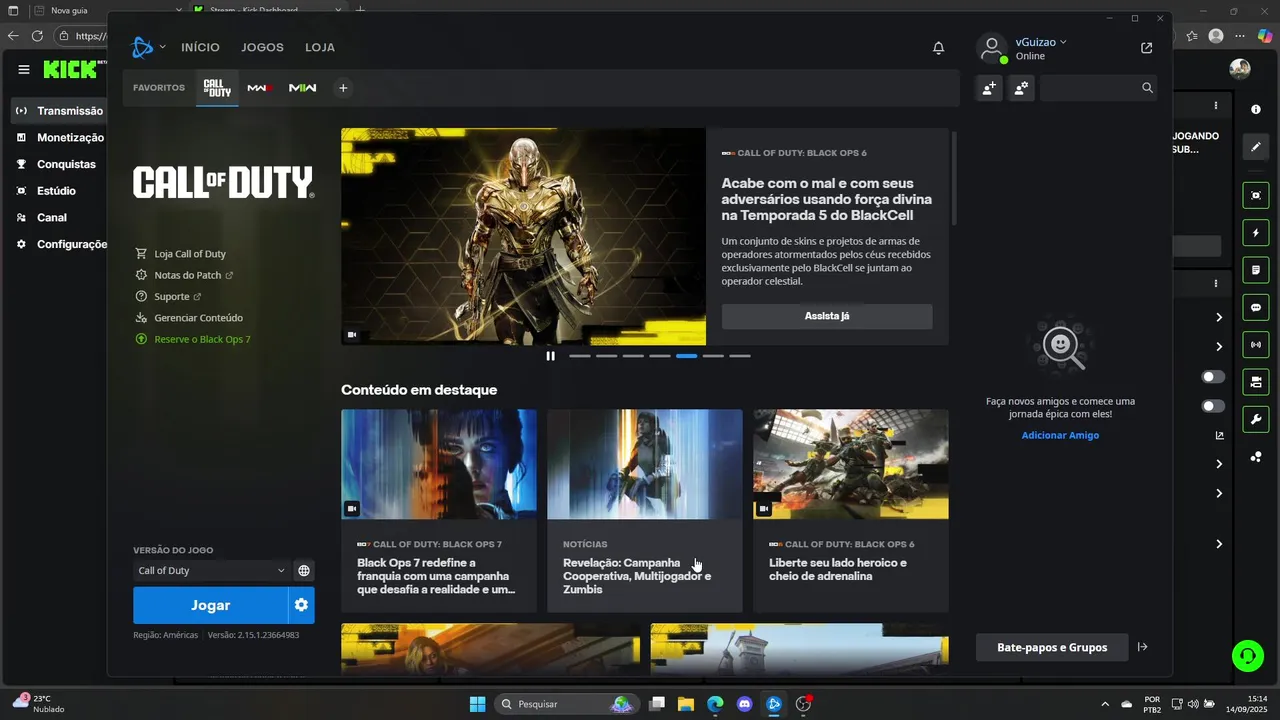Pause the featured carousel
Screen dimensions: 1280x720
click(x=550, y=356)
